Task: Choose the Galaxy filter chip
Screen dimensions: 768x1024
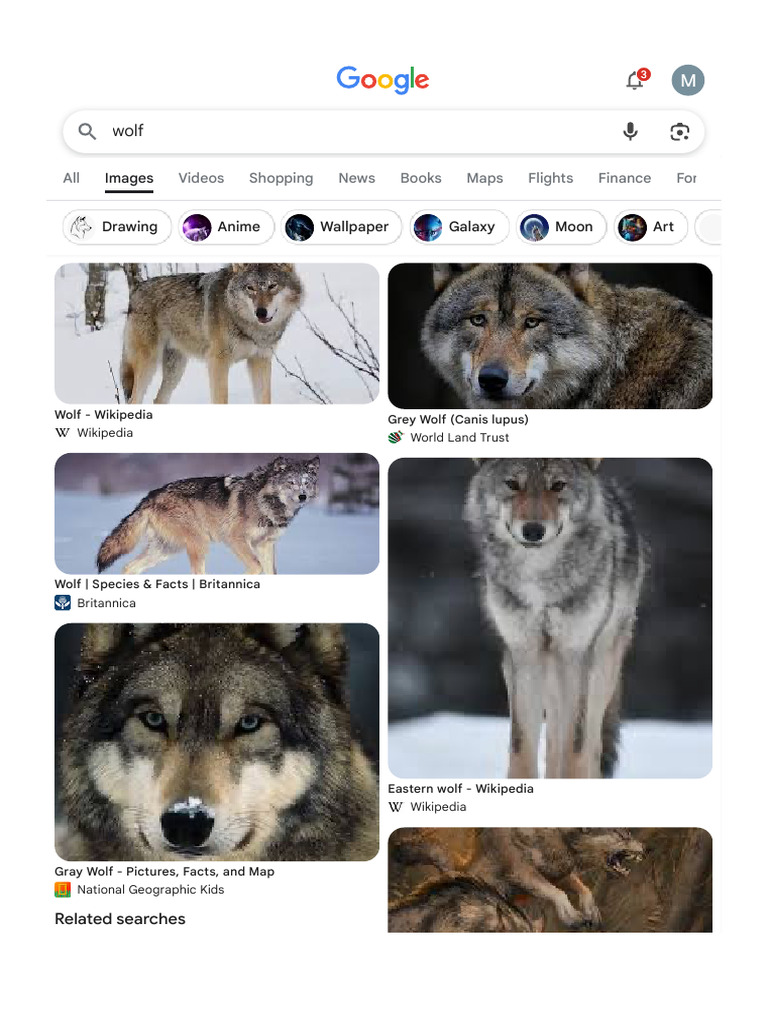Action: coord(458,227)
